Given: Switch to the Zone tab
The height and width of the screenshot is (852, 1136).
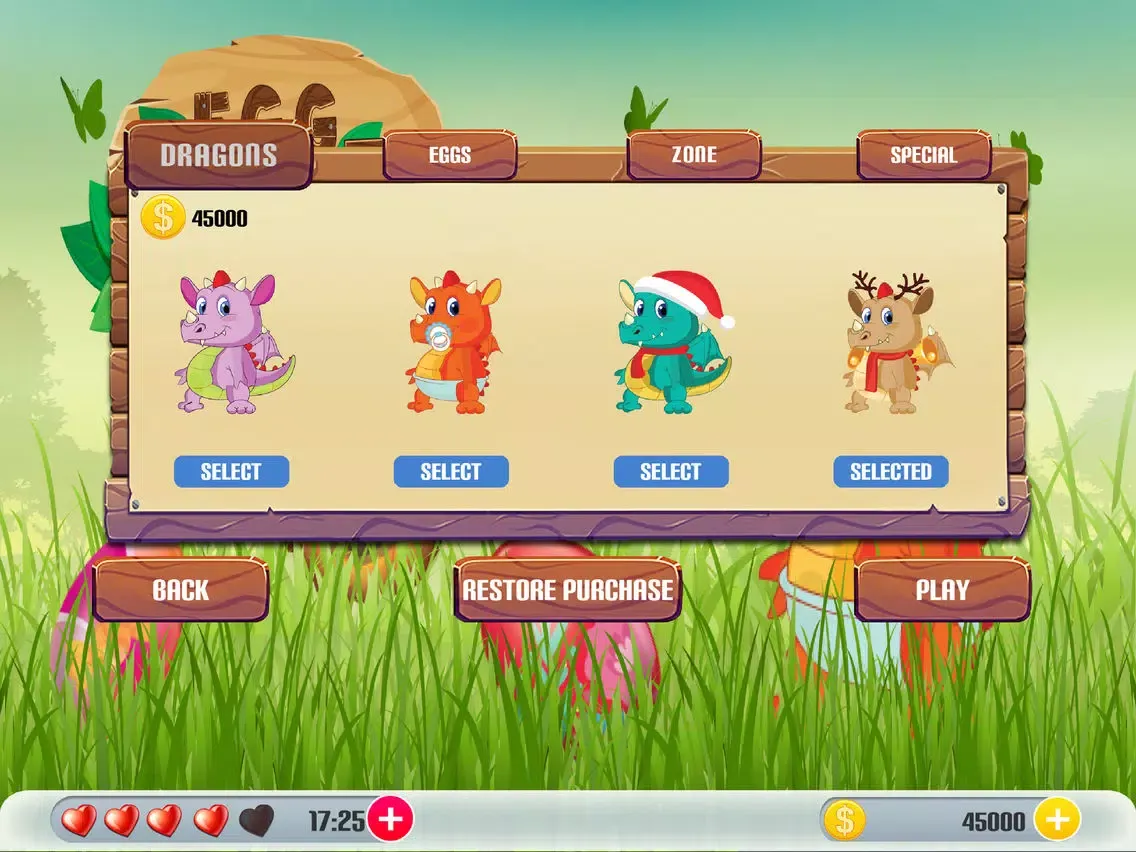Looking at the screenshot, I should click(x=693, y=154).
